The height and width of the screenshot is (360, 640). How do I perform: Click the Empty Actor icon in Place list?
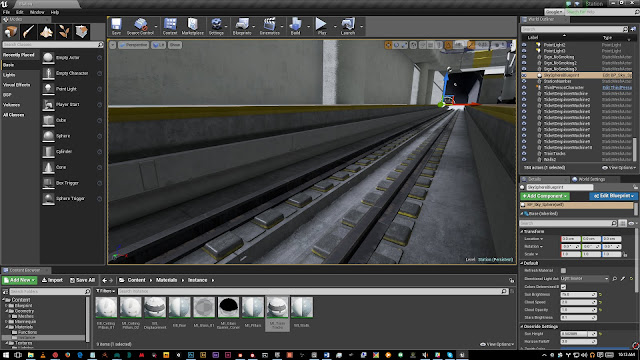click(48, 58)
